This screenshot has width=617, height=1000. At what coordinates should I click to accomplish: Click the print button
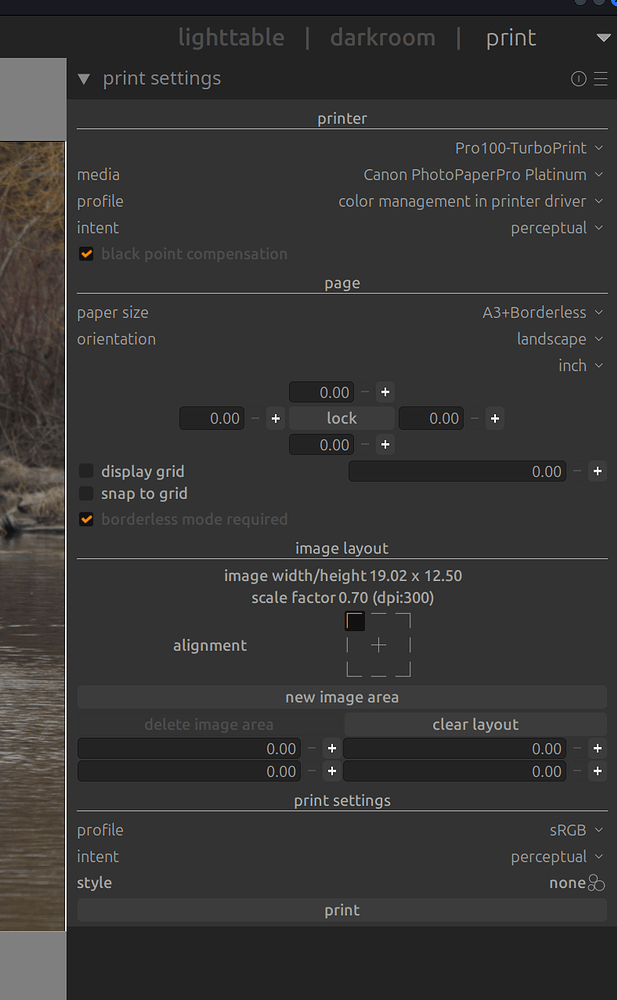tap(342, 910)
